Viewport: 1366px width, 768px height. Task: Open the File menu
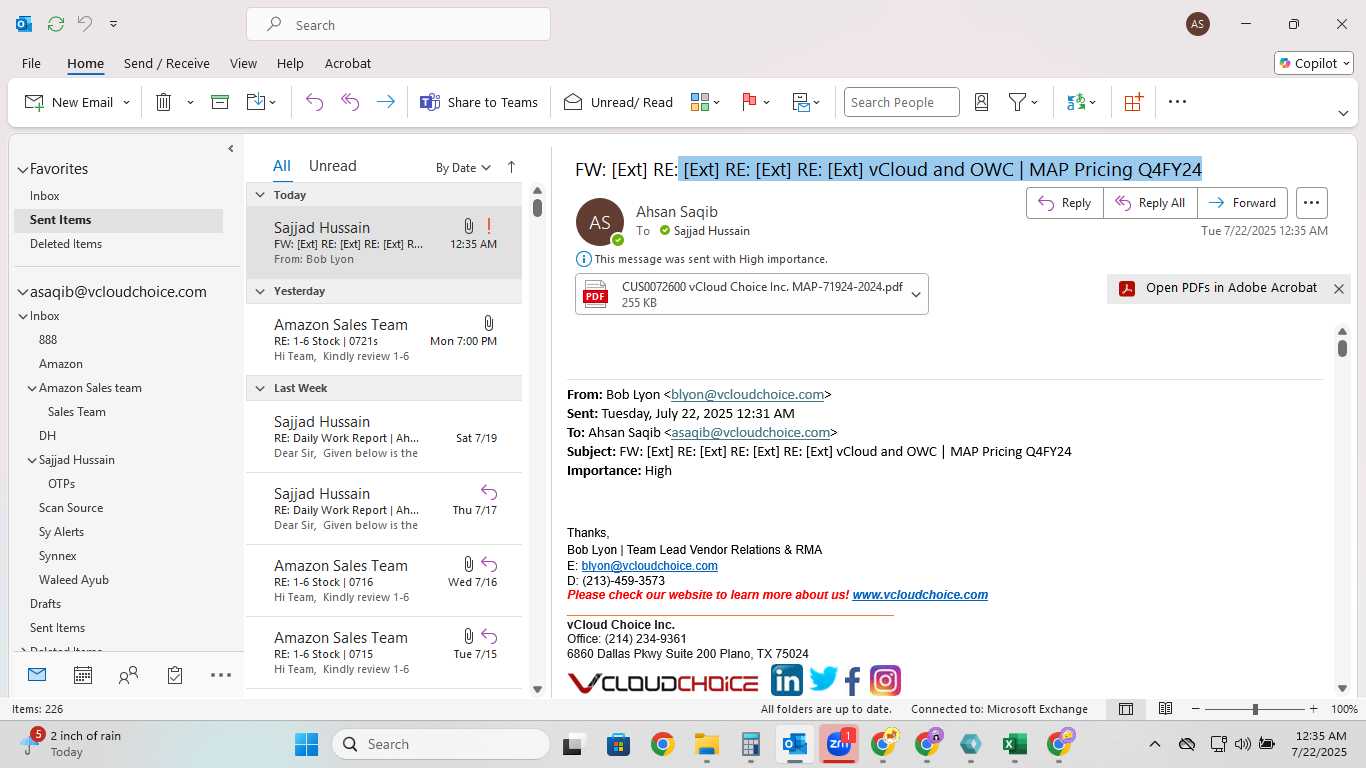[31, 63]
